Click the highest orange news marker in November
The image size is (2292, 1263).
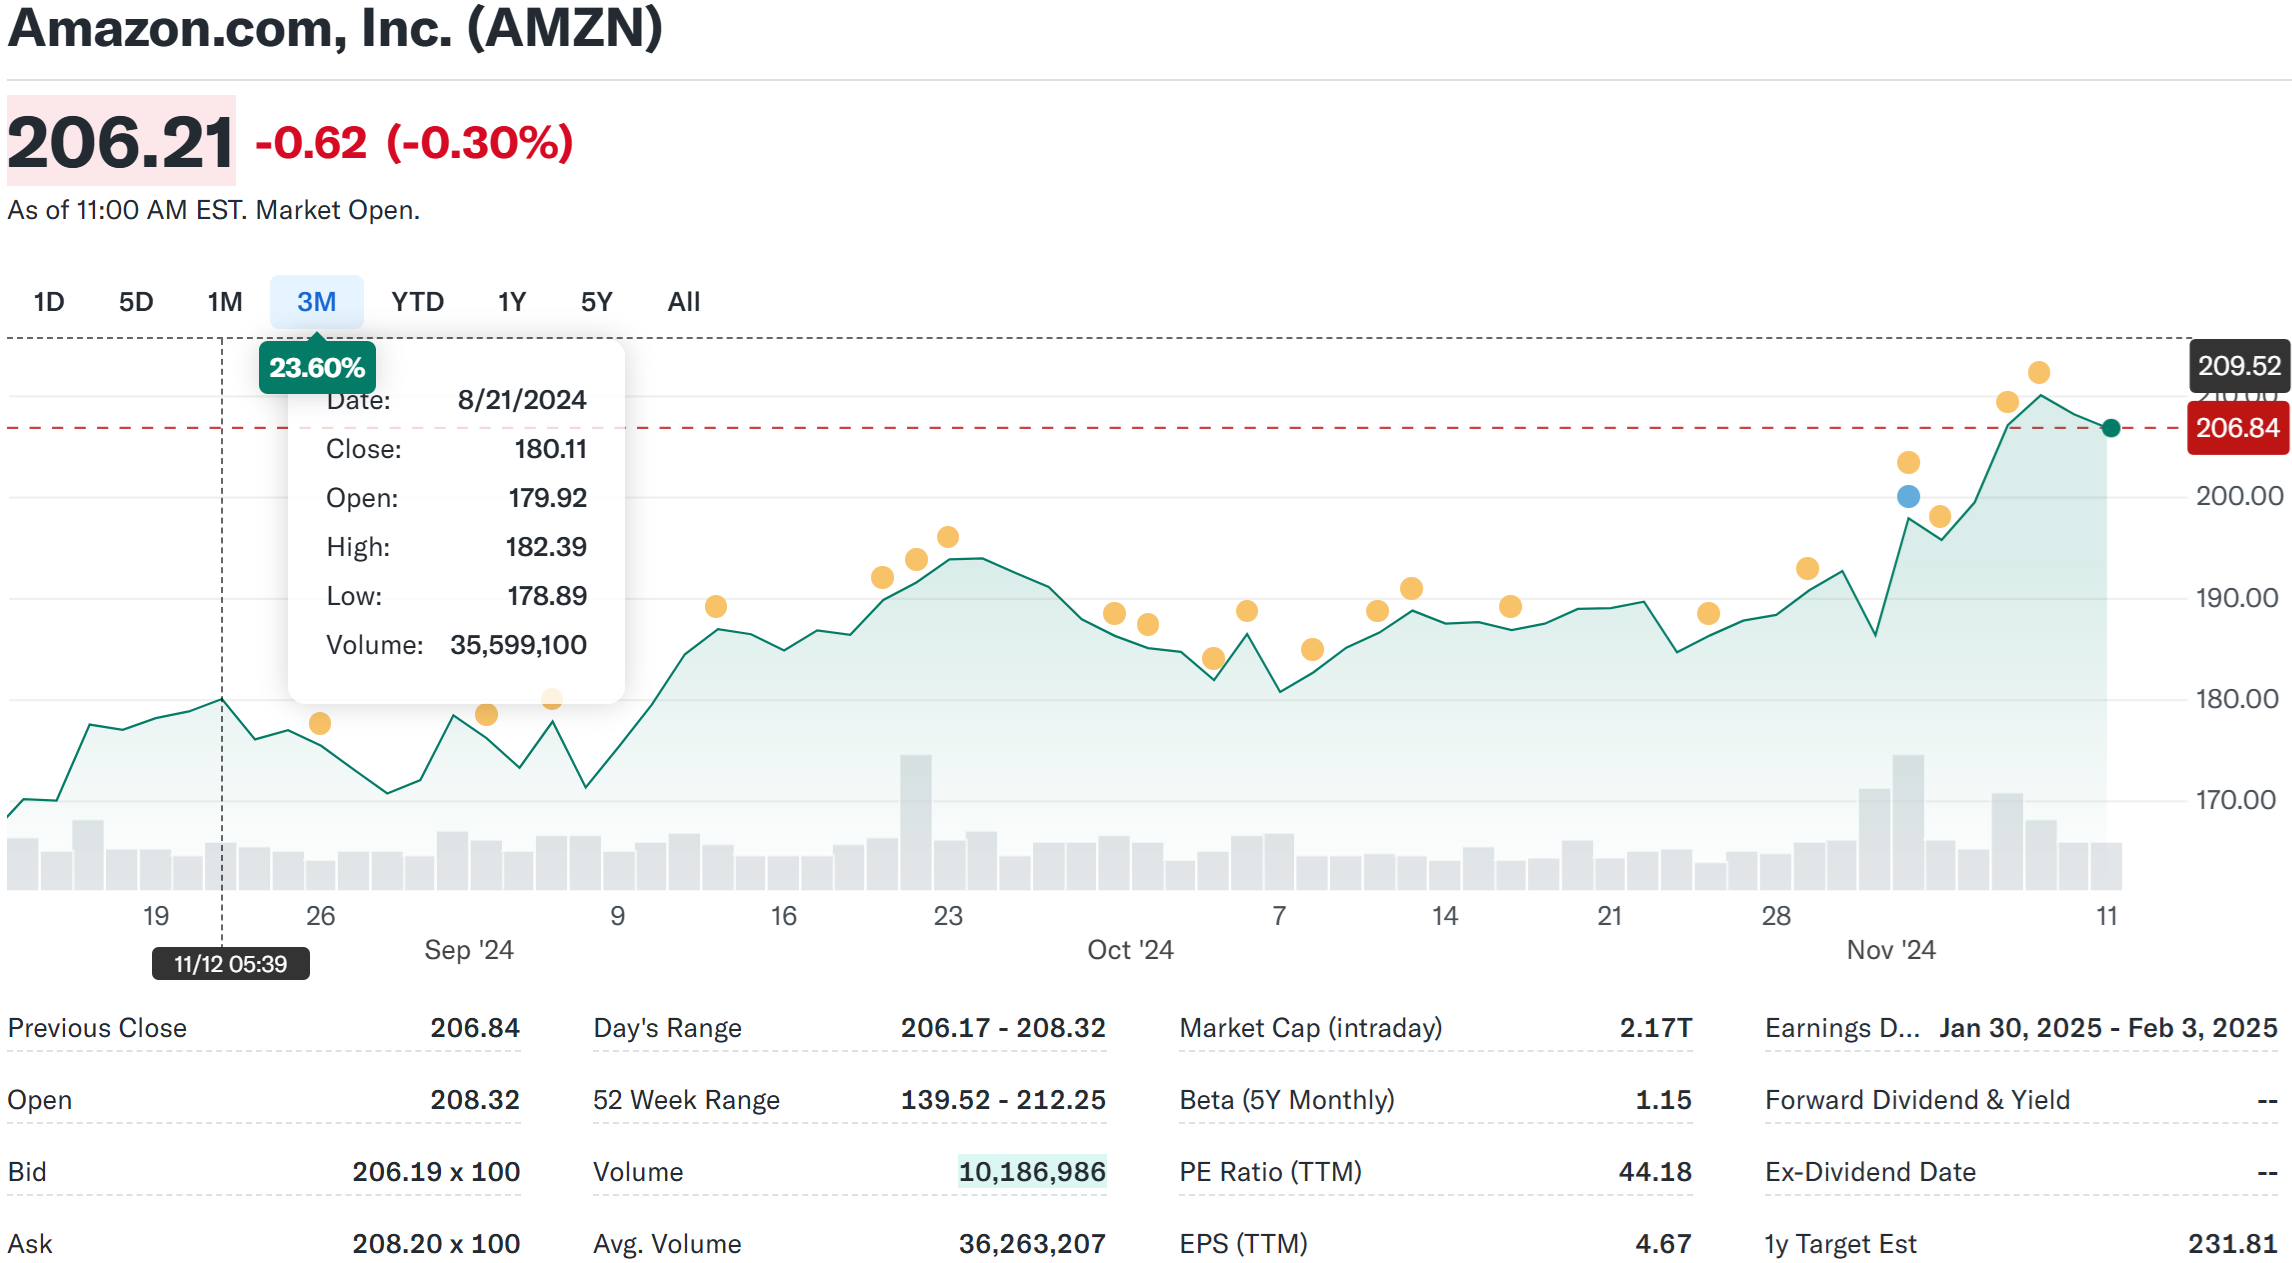coord(2039,372)
